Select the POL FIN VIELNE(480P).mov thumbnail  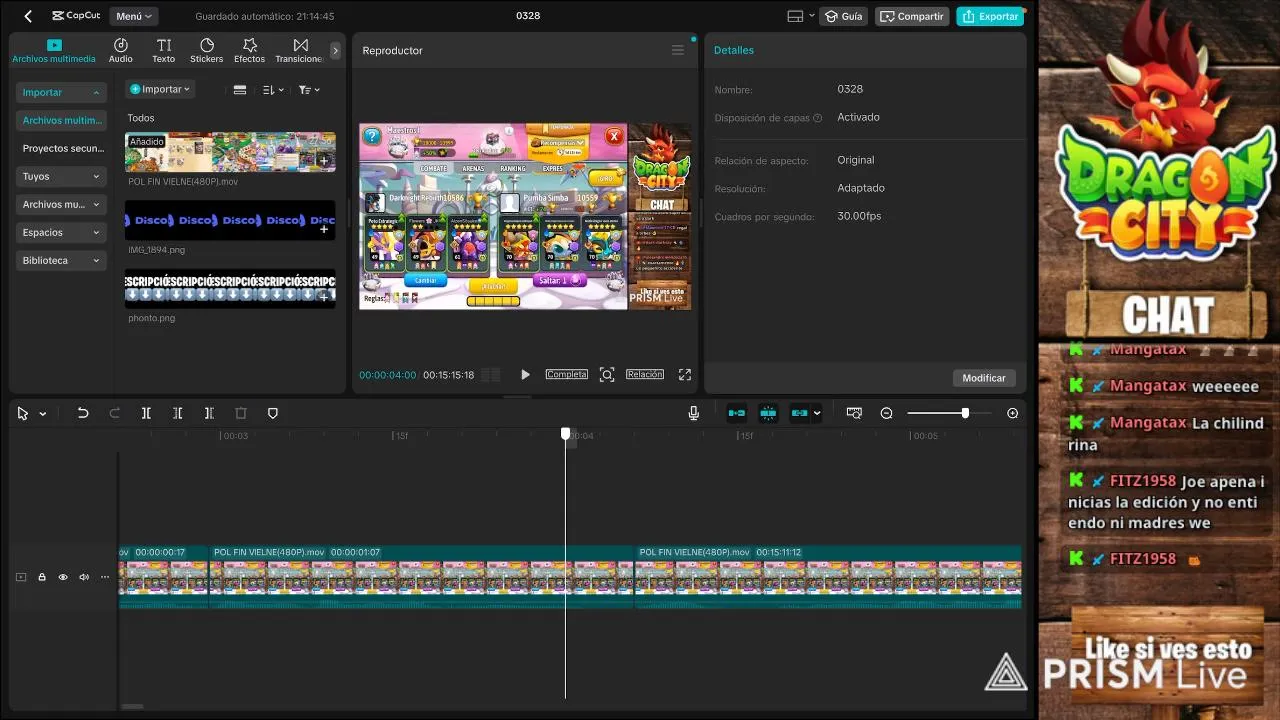coord(230,152)
